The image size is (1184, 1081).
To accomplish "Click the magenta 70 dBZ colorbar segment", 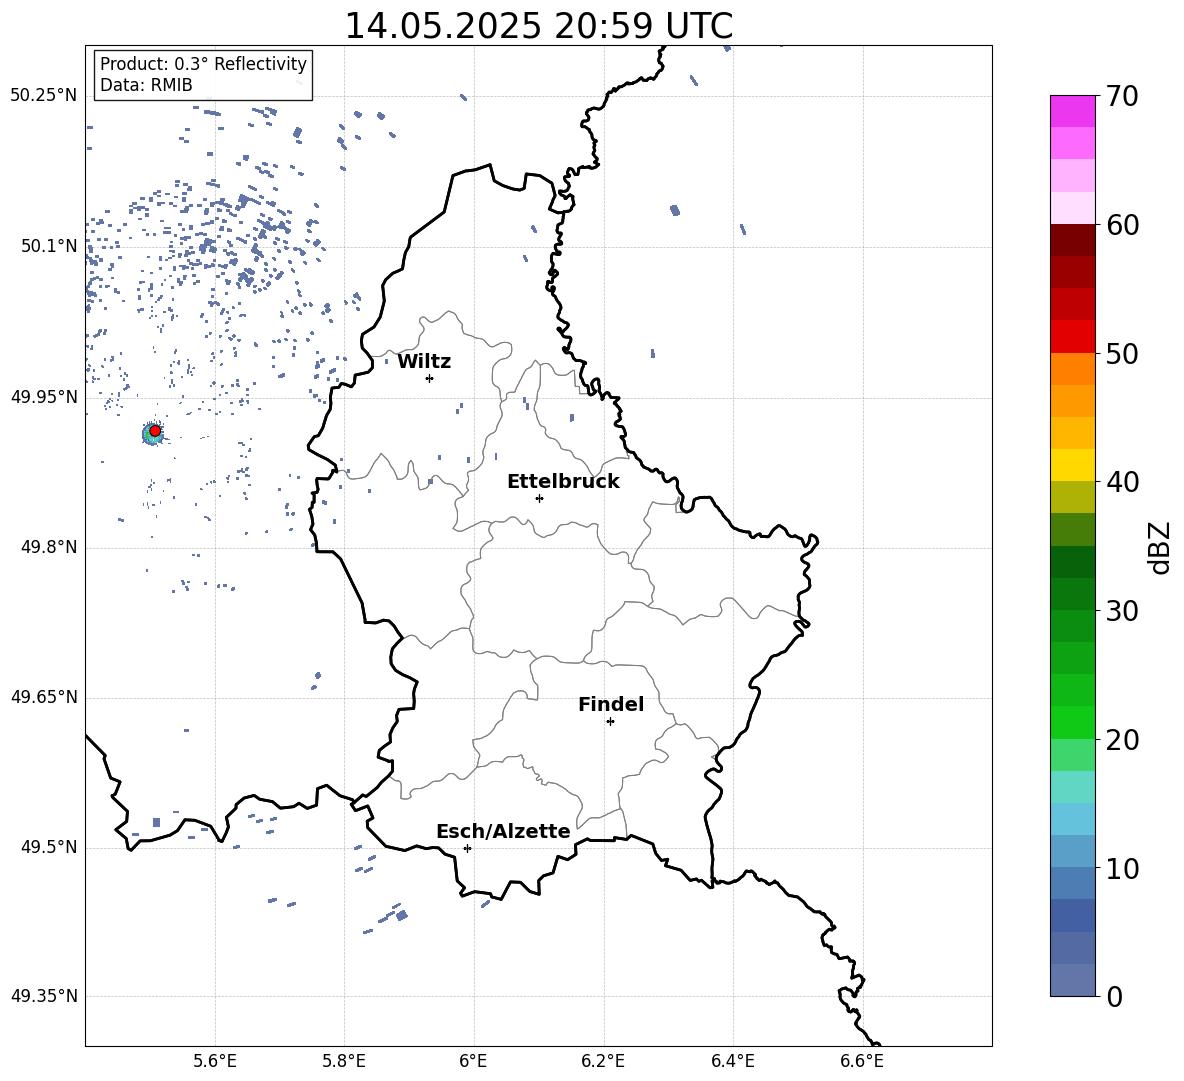I will pyautogui.click(x=1072, y=111).
